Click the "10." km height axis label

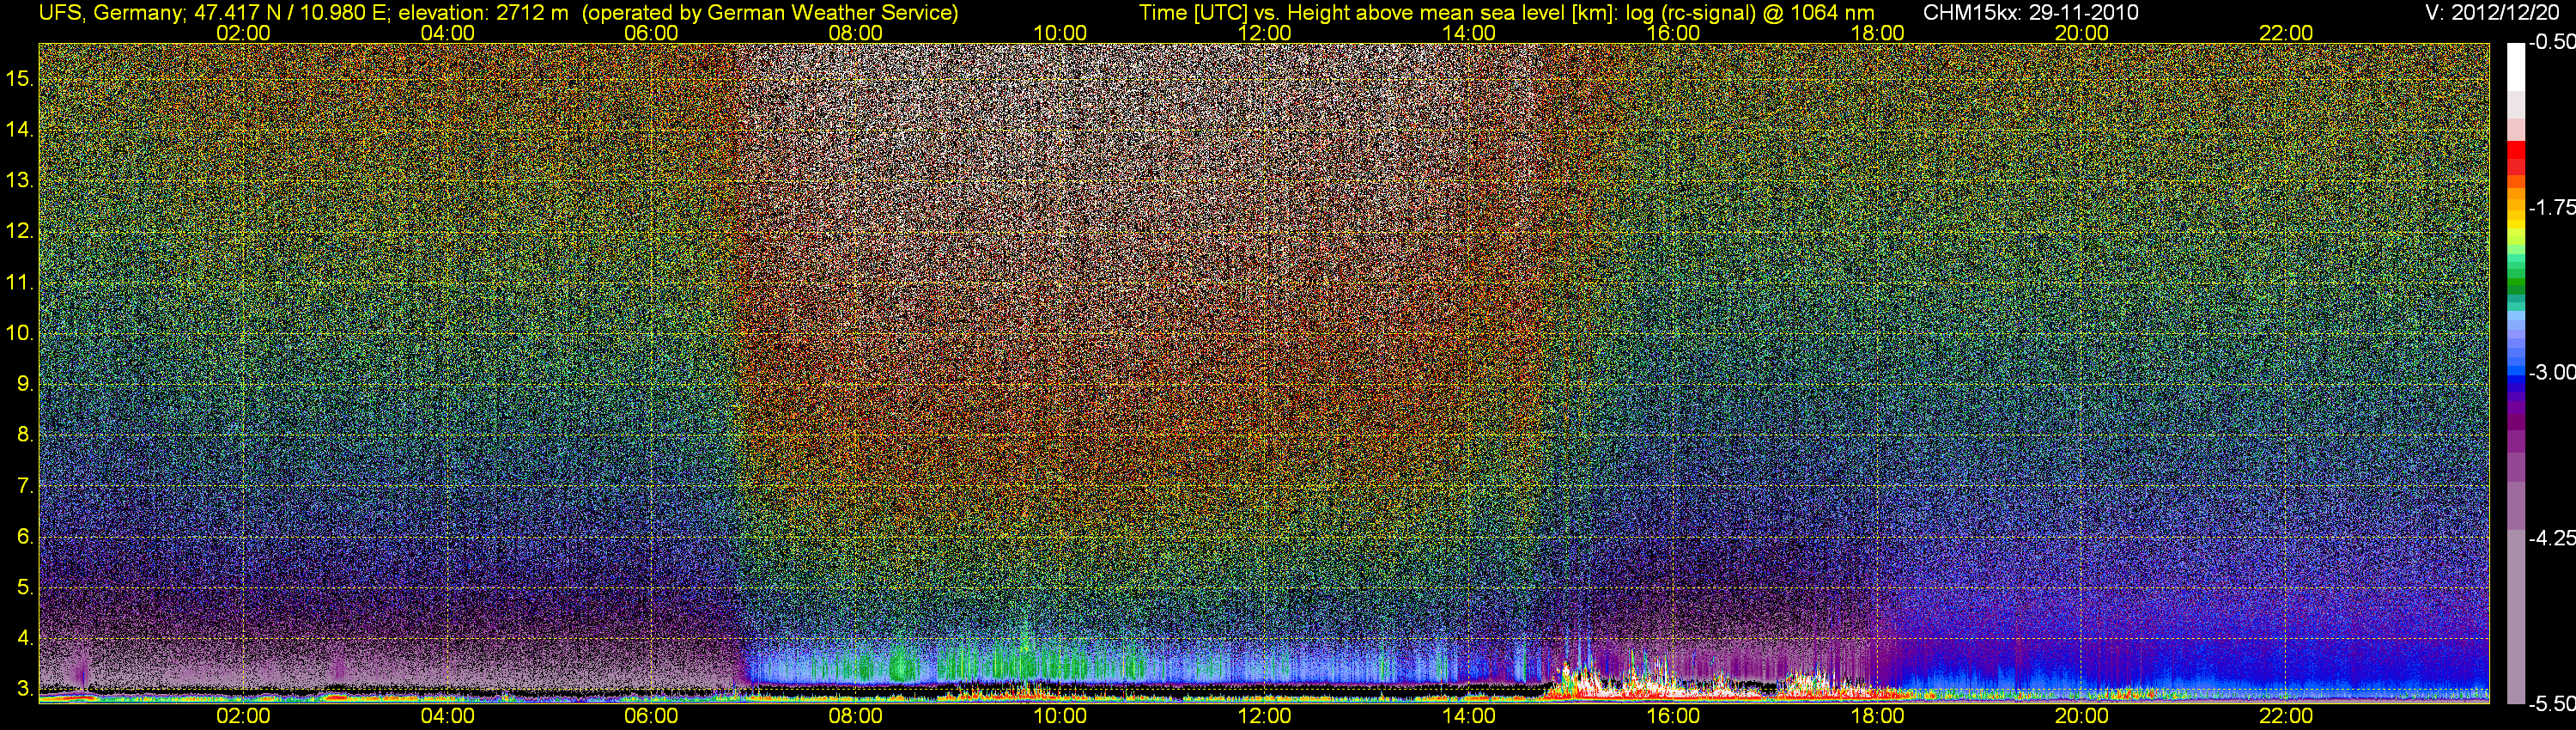[20, 333]
